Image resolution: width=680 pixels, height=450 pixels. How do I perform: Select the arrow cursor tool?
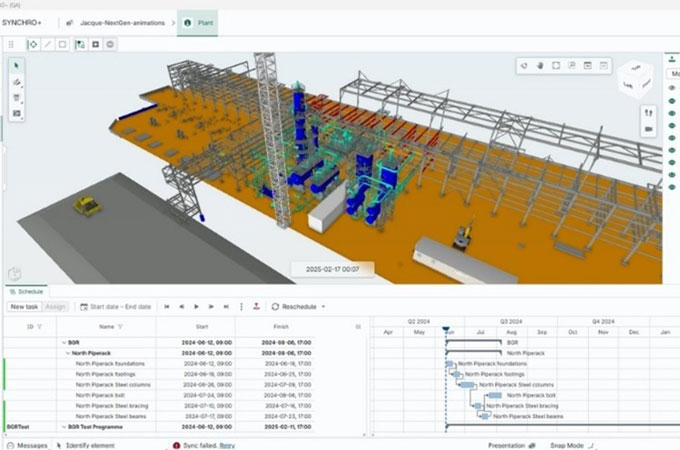tap(17, 66)
